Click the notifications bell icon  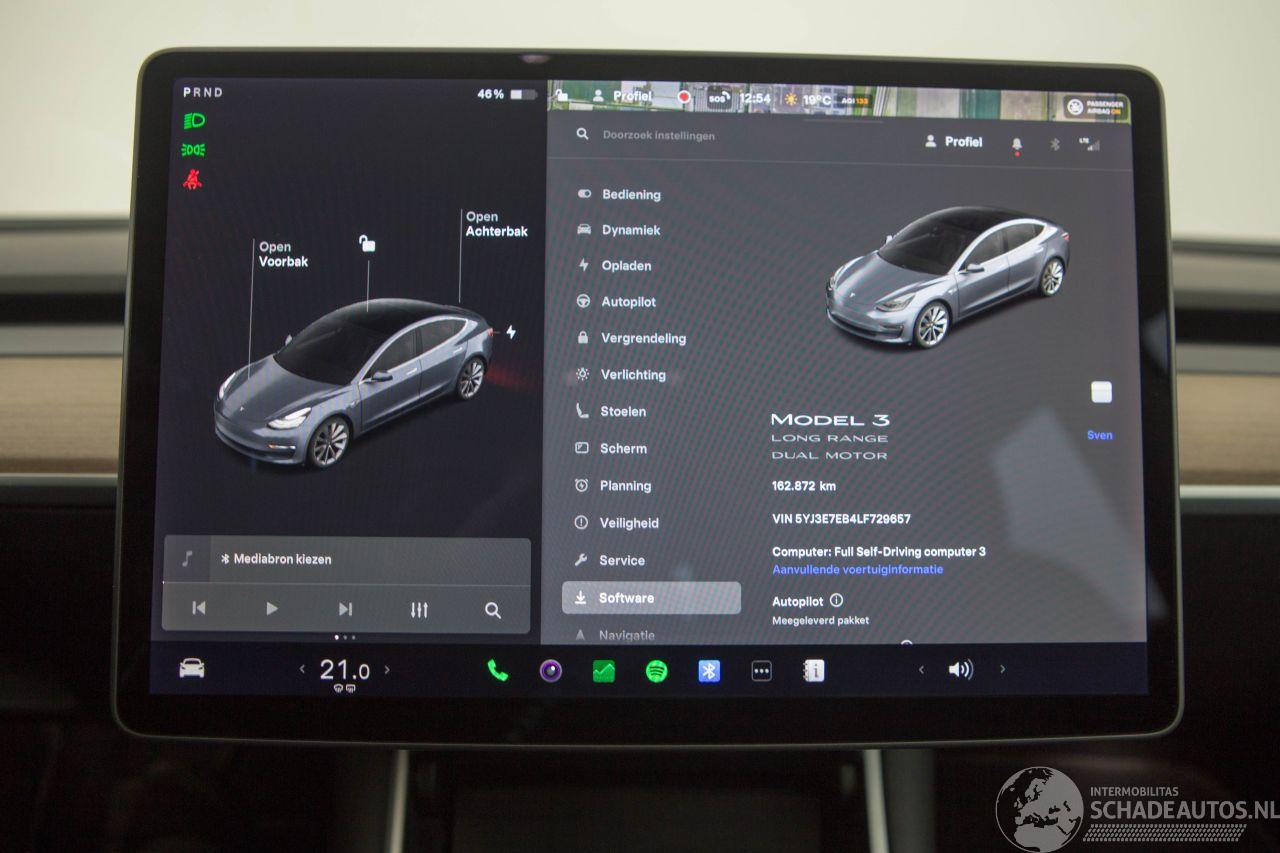(1017, 144)
